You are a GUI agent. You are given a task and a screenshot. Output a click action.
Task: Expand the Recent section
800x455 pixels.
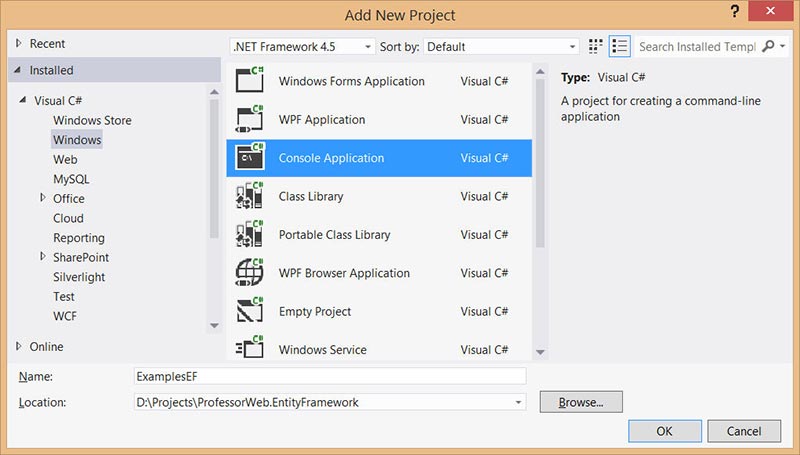[18, 44]
